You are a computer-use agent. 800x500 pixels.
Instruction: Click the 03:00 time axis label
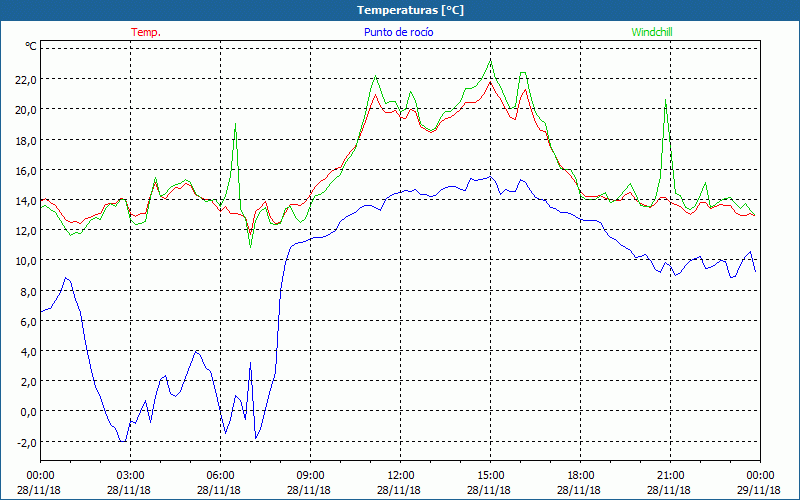pyautogui.click(x=130, y=476)
